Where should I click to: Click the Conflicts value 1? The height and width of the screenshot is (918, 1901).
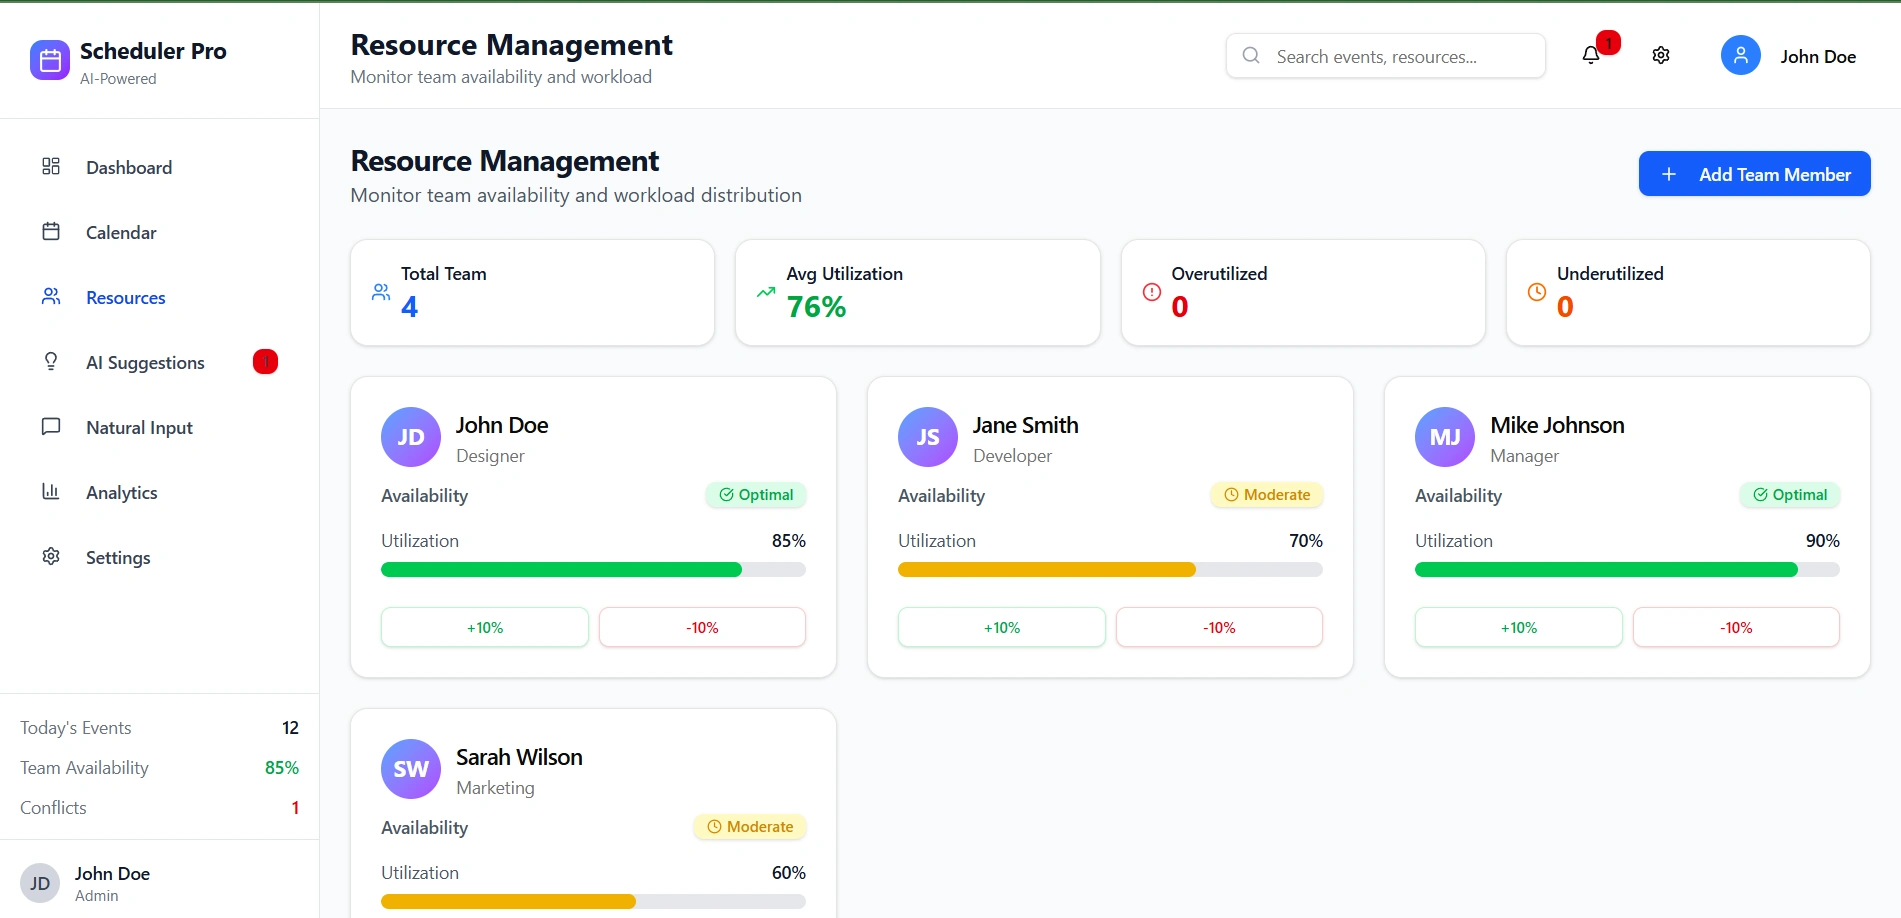point(295,808)
